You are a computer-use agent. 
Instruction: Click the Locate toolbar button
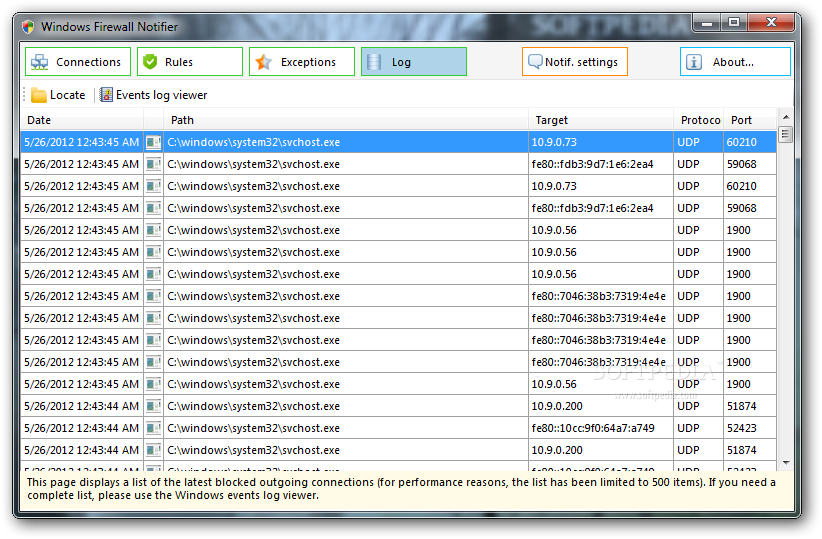point(58,95)
